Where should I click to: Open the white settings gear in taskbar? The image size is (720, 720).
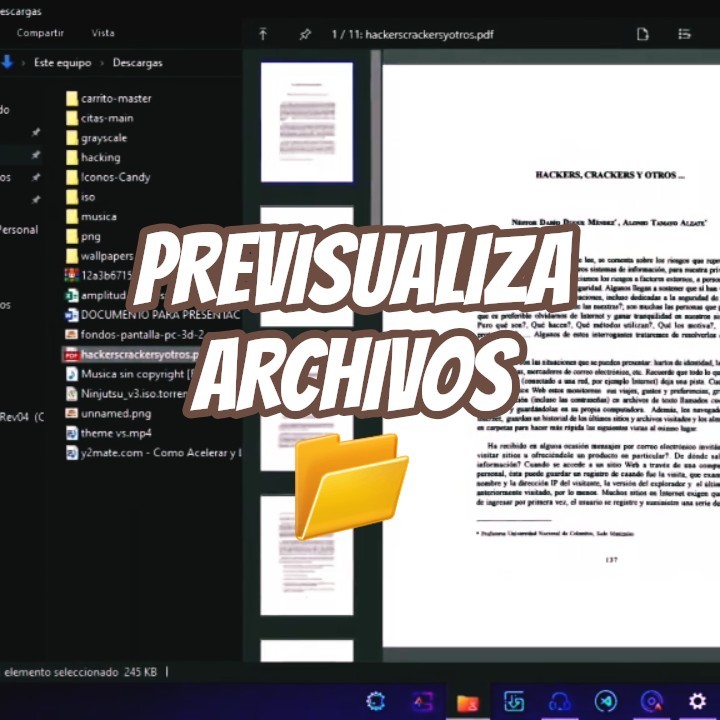click(697, 701)
